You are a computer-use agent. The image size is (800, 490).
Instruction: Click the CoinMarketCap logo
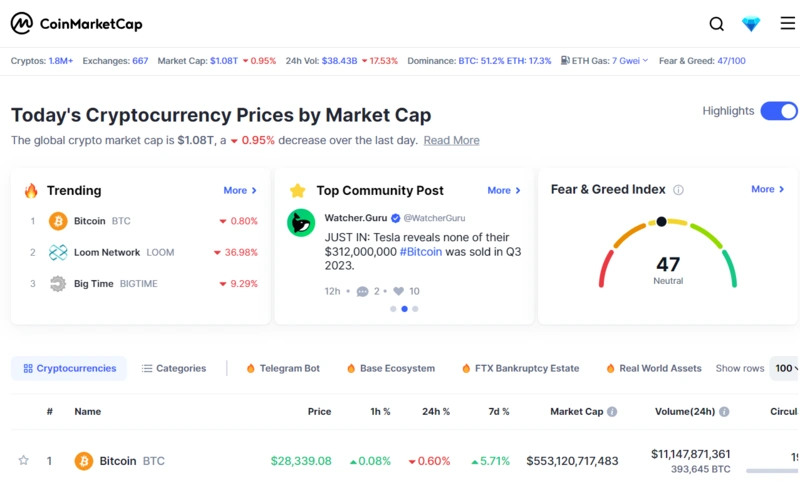[77, 24]
